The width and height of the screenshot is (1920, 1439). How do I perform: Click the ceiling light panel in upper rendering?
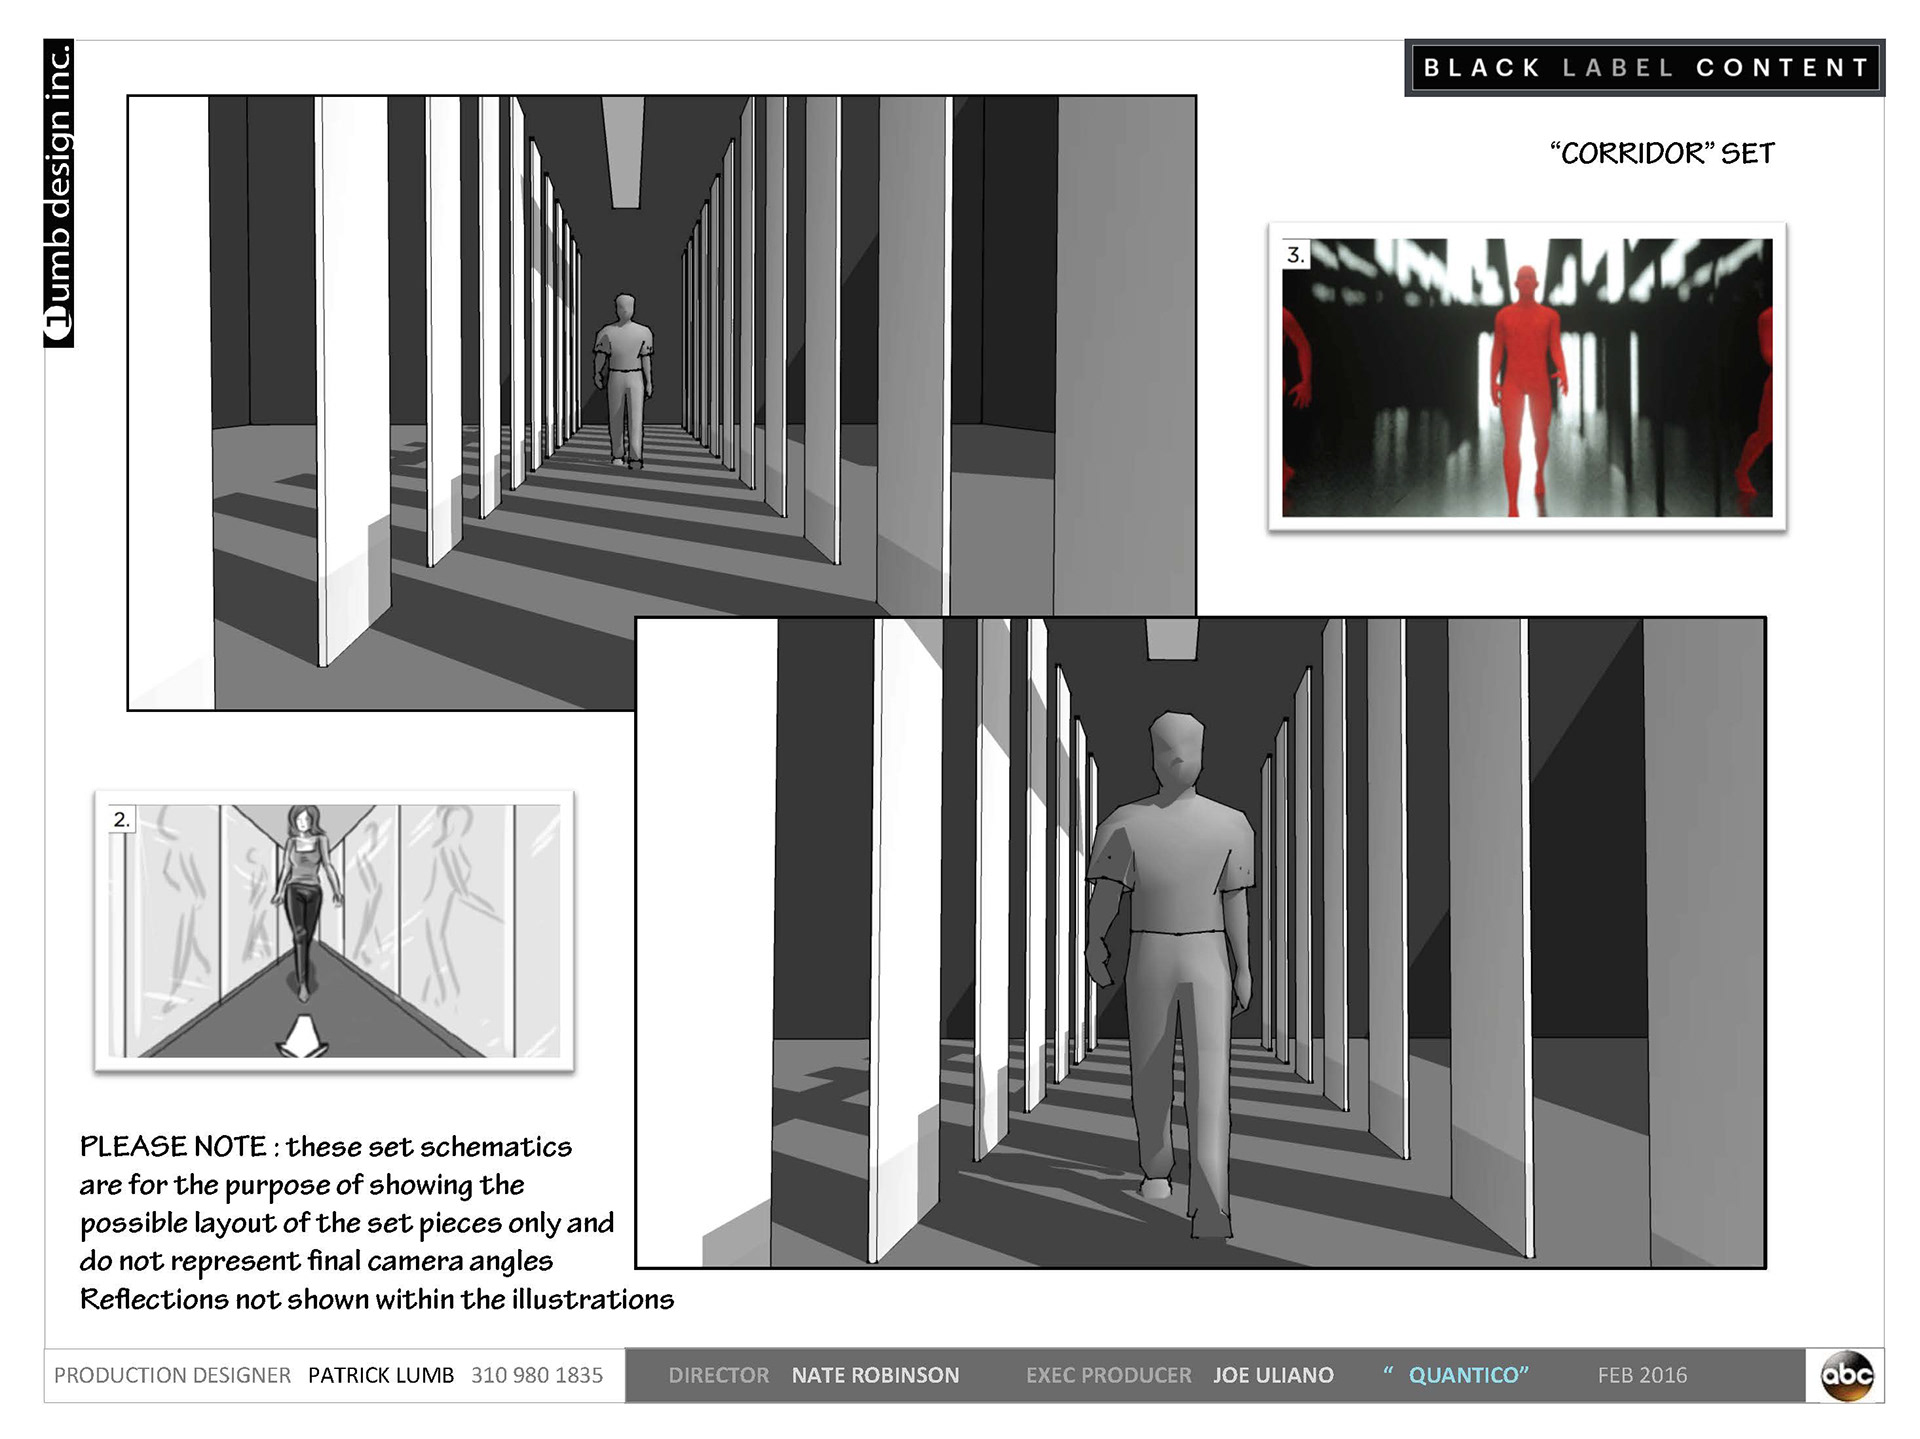[625, 150]
